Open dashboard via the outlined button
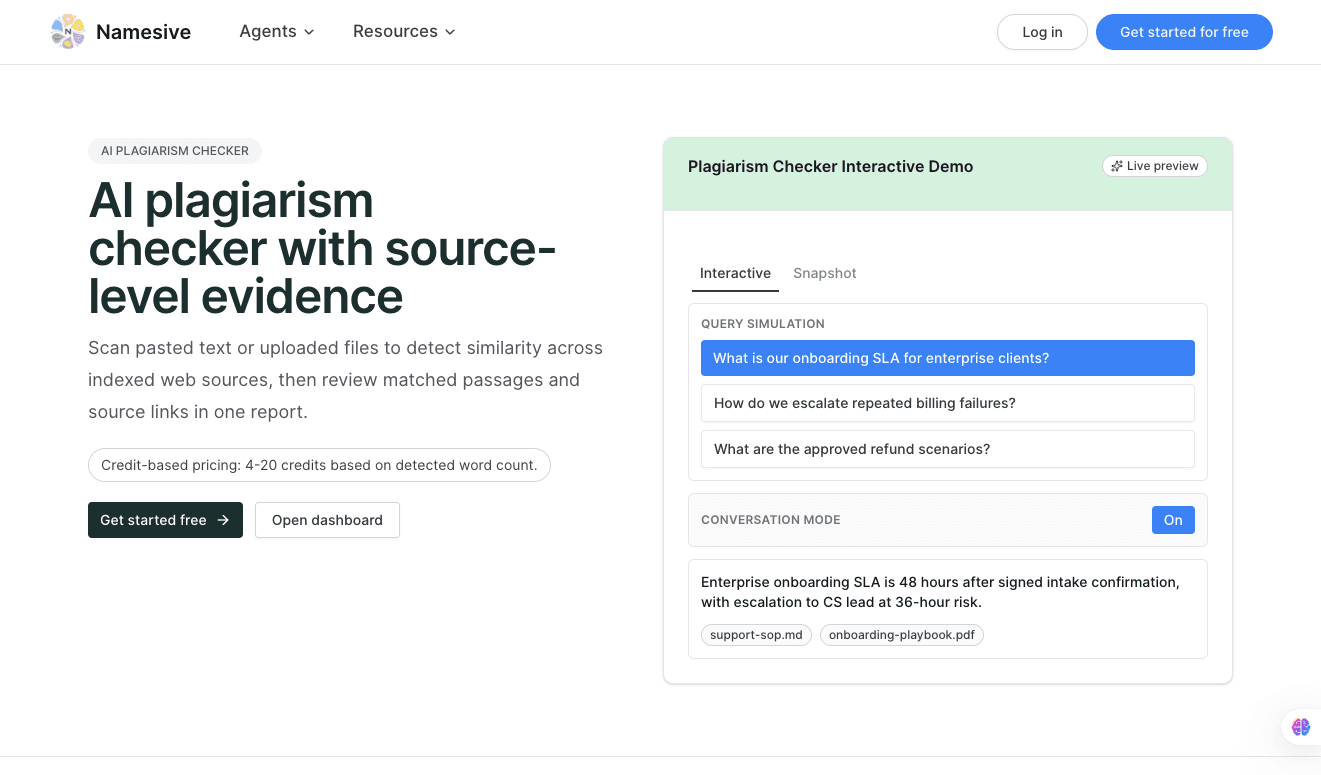1321x775 pixels. [327, 520]
